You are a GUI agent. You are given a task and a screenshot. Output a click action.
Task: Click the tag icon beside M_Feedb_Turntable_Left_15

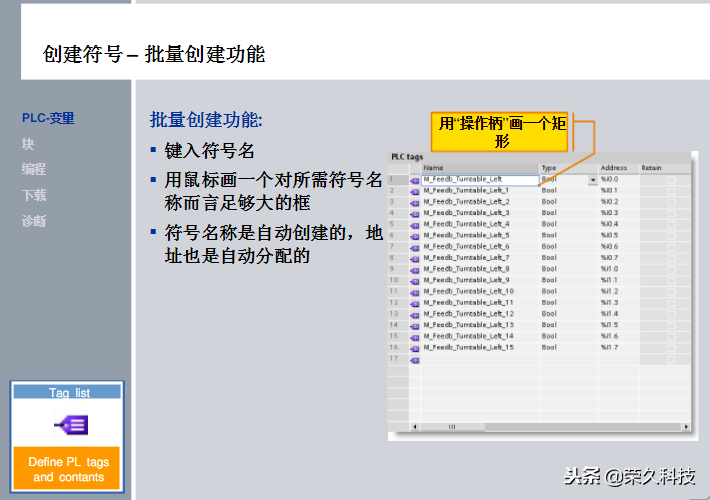(415, 349)
